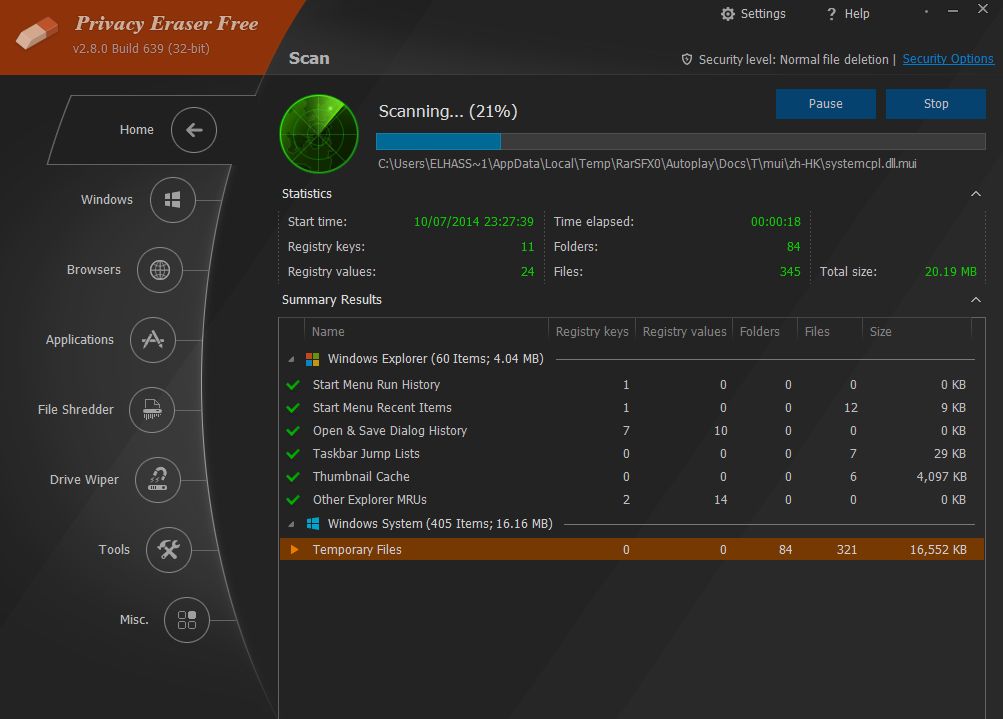Stop the running scan

tap(935, 104)
